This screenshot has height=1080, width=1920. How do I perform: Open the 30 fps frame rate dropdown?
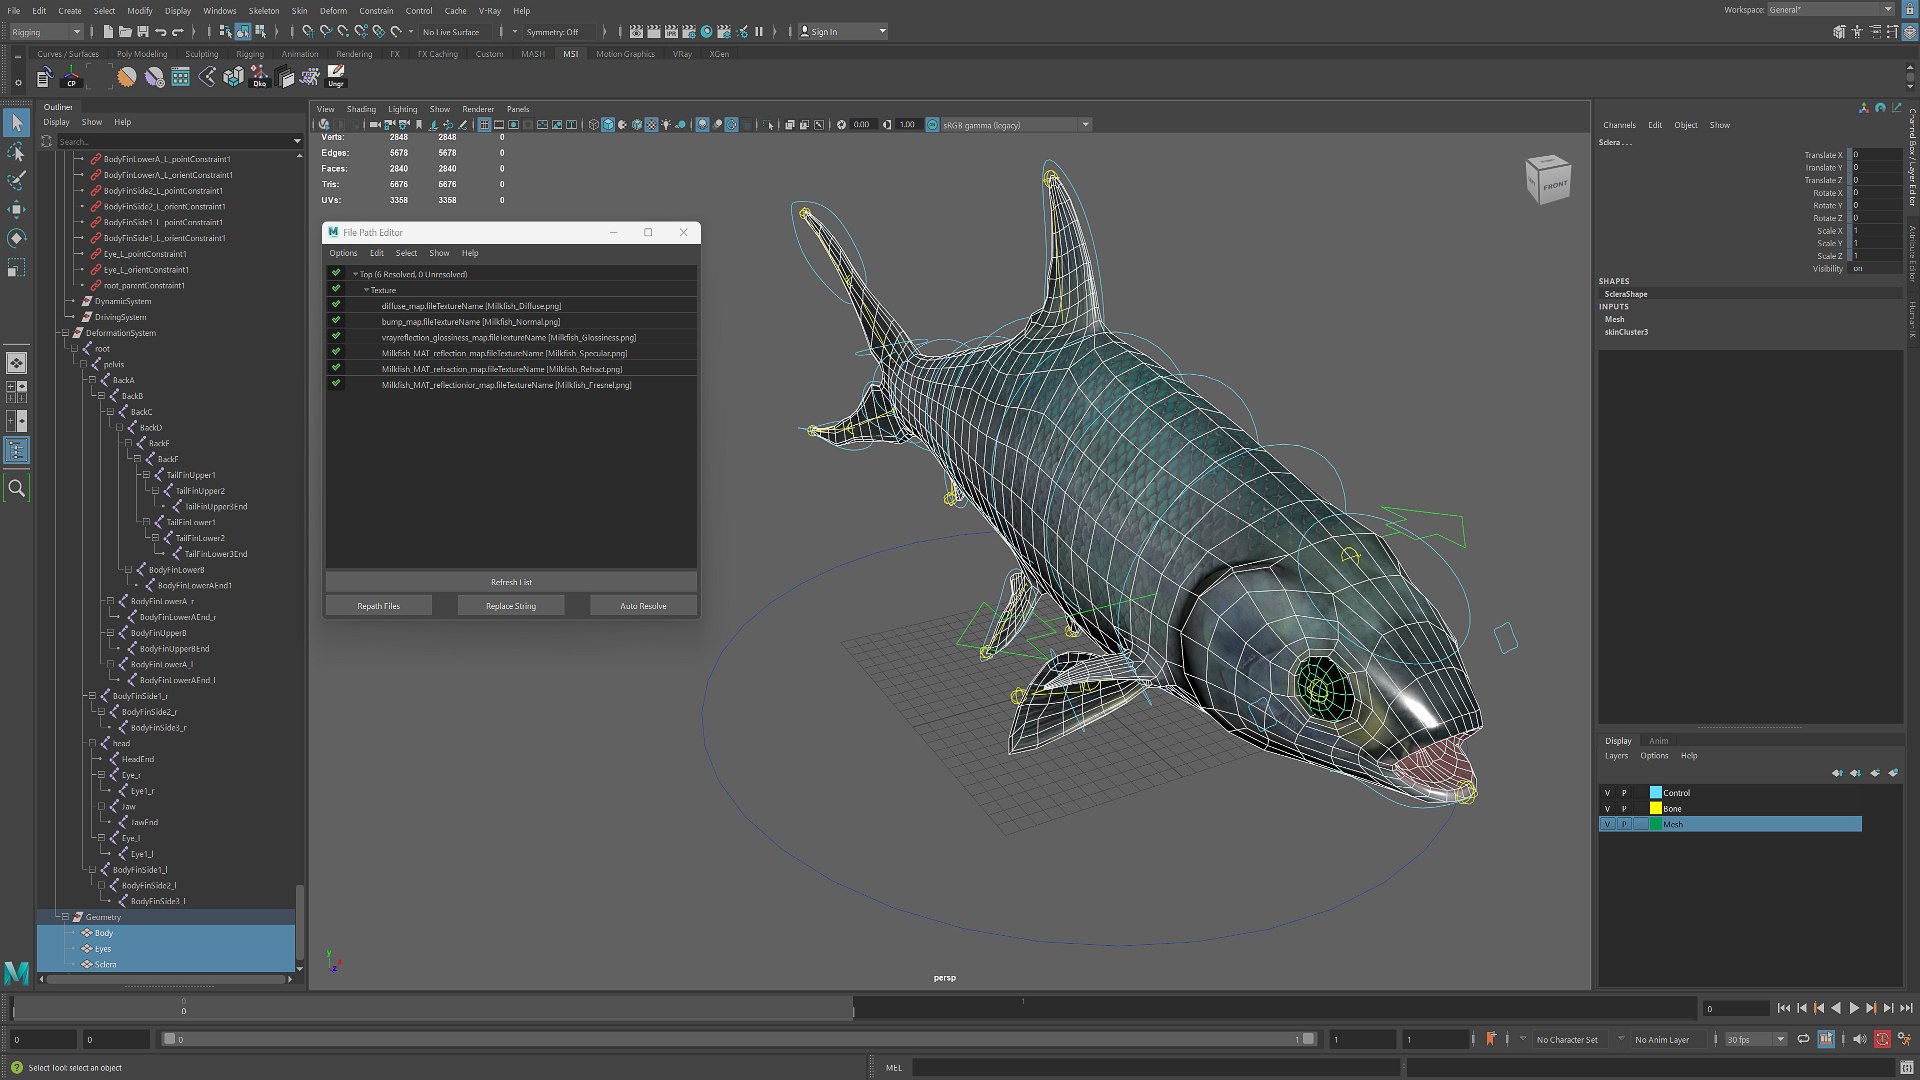[1756, 1039]
